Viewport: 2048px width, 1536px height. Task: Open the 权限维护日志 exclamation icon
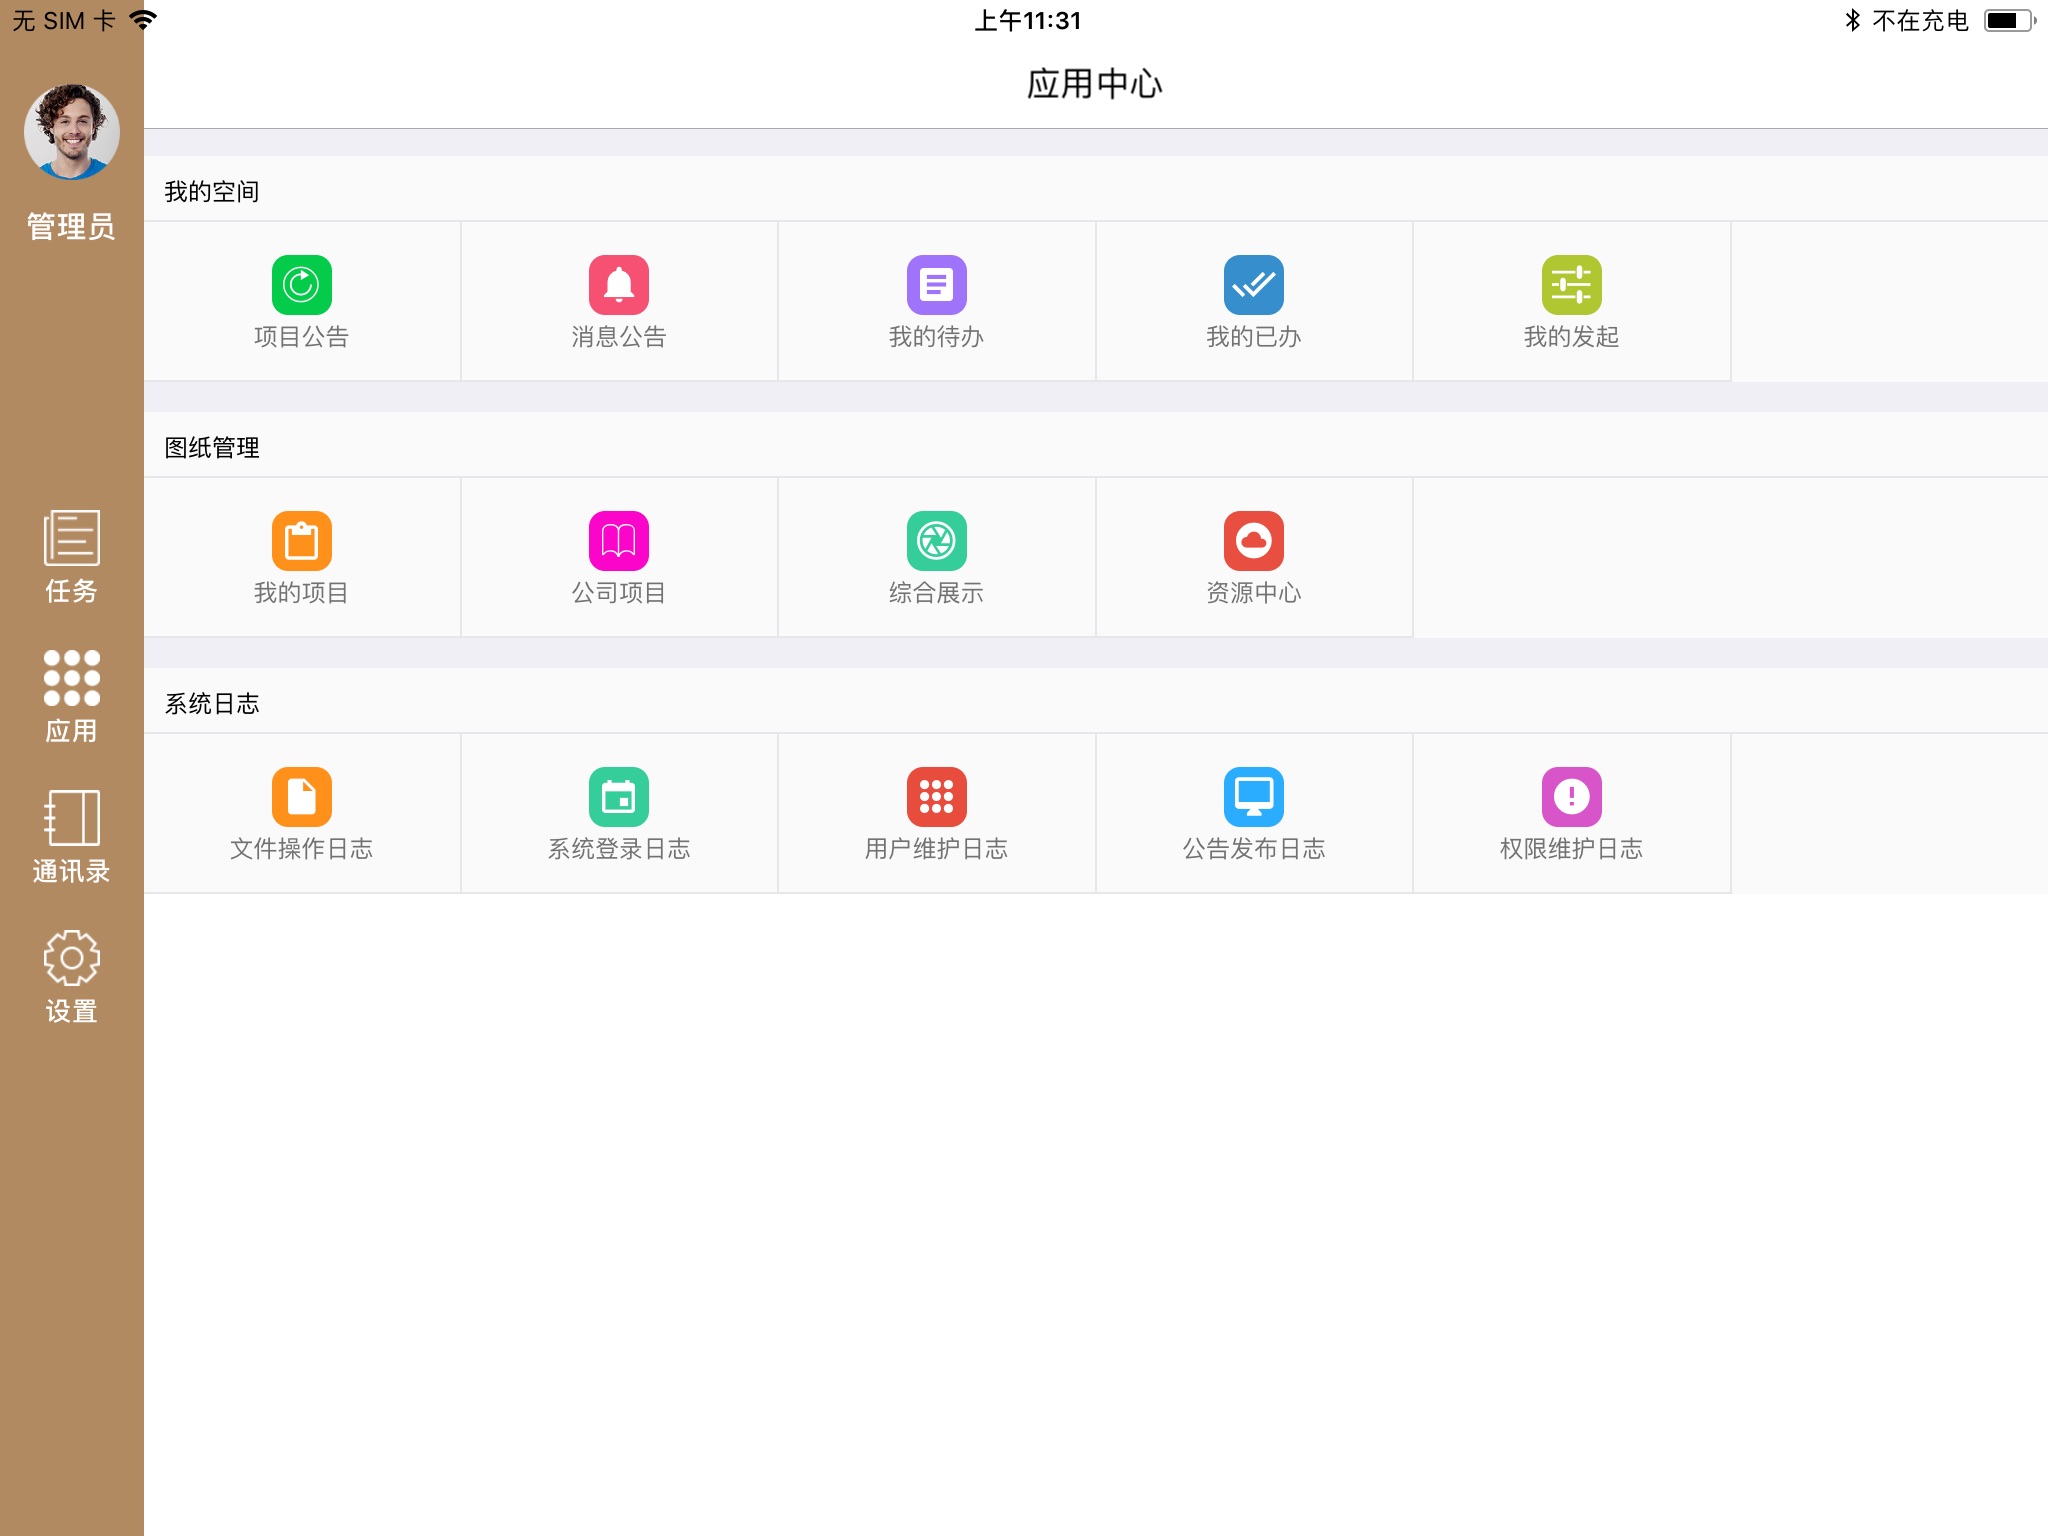coord(1571,797)
